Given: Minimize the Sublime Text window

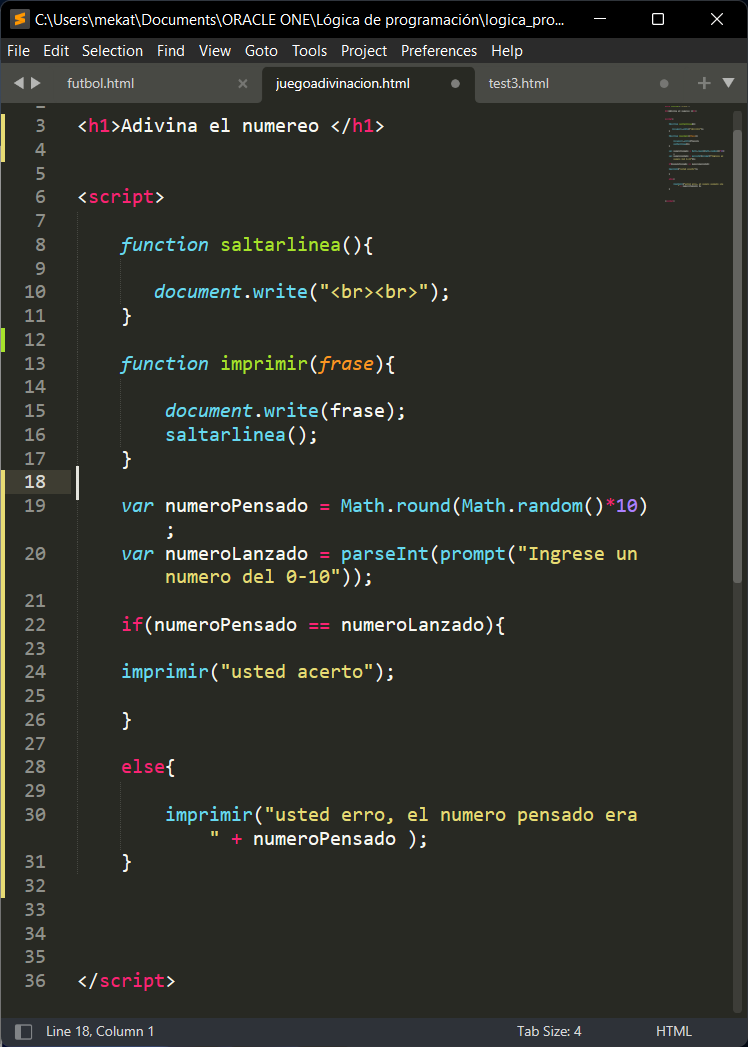Looking at the screenshot, I should (x=598, y=19).
